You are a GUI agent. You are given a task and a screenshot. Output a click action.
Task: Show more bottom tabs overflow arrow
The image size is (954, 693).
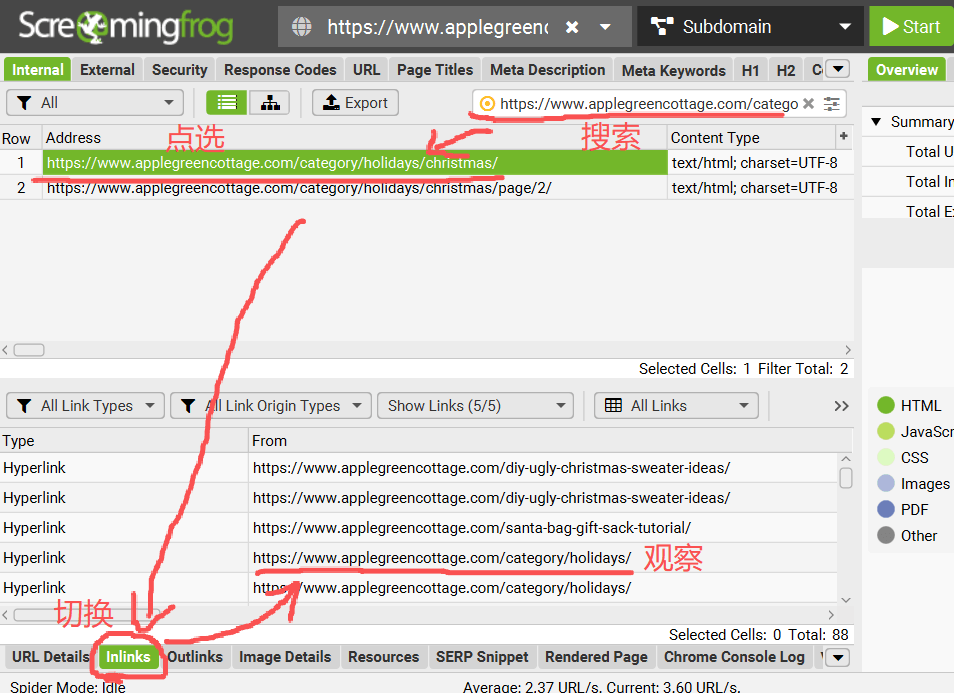[838, 658]
